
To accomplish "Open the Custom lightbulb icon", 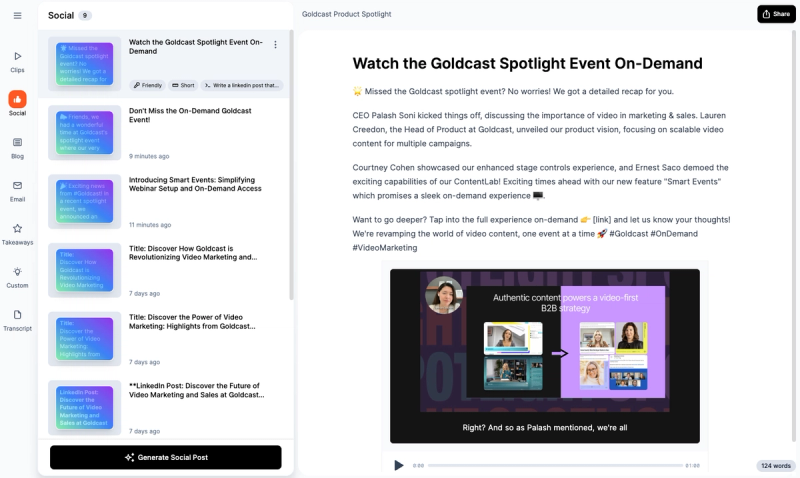I will coord(17,271).
